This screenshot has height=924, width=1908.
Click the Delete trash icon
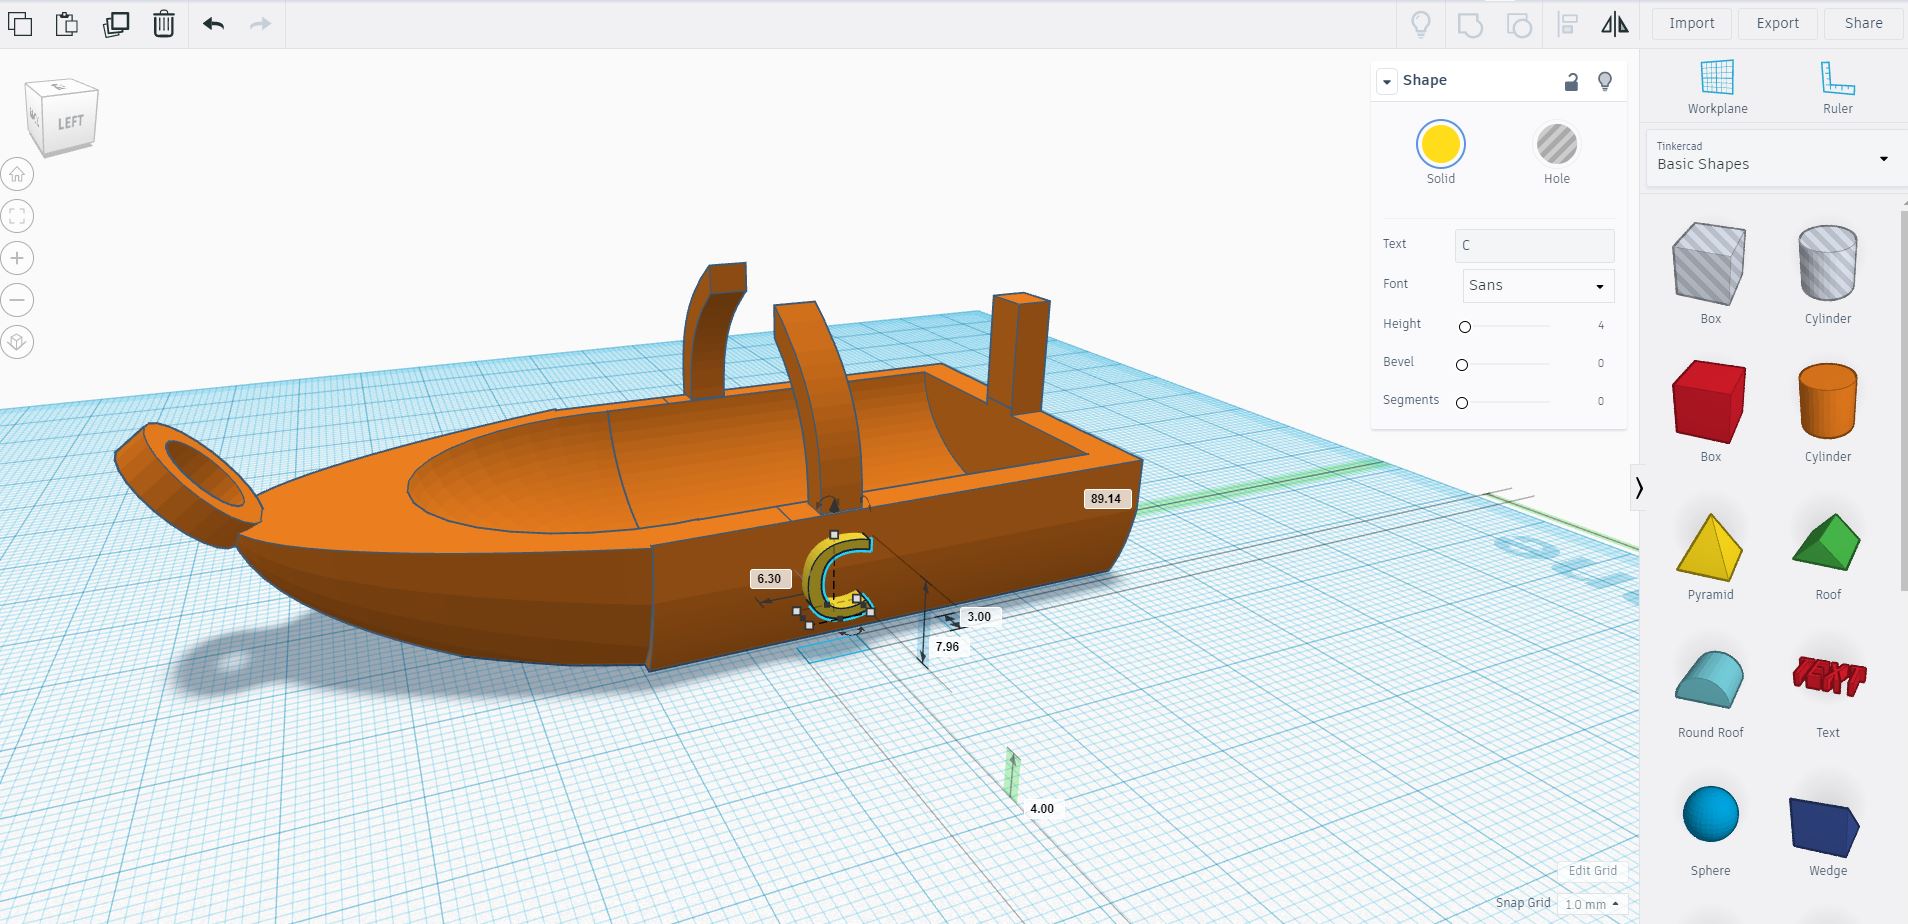pyautogui.click(x=163, y=23)
